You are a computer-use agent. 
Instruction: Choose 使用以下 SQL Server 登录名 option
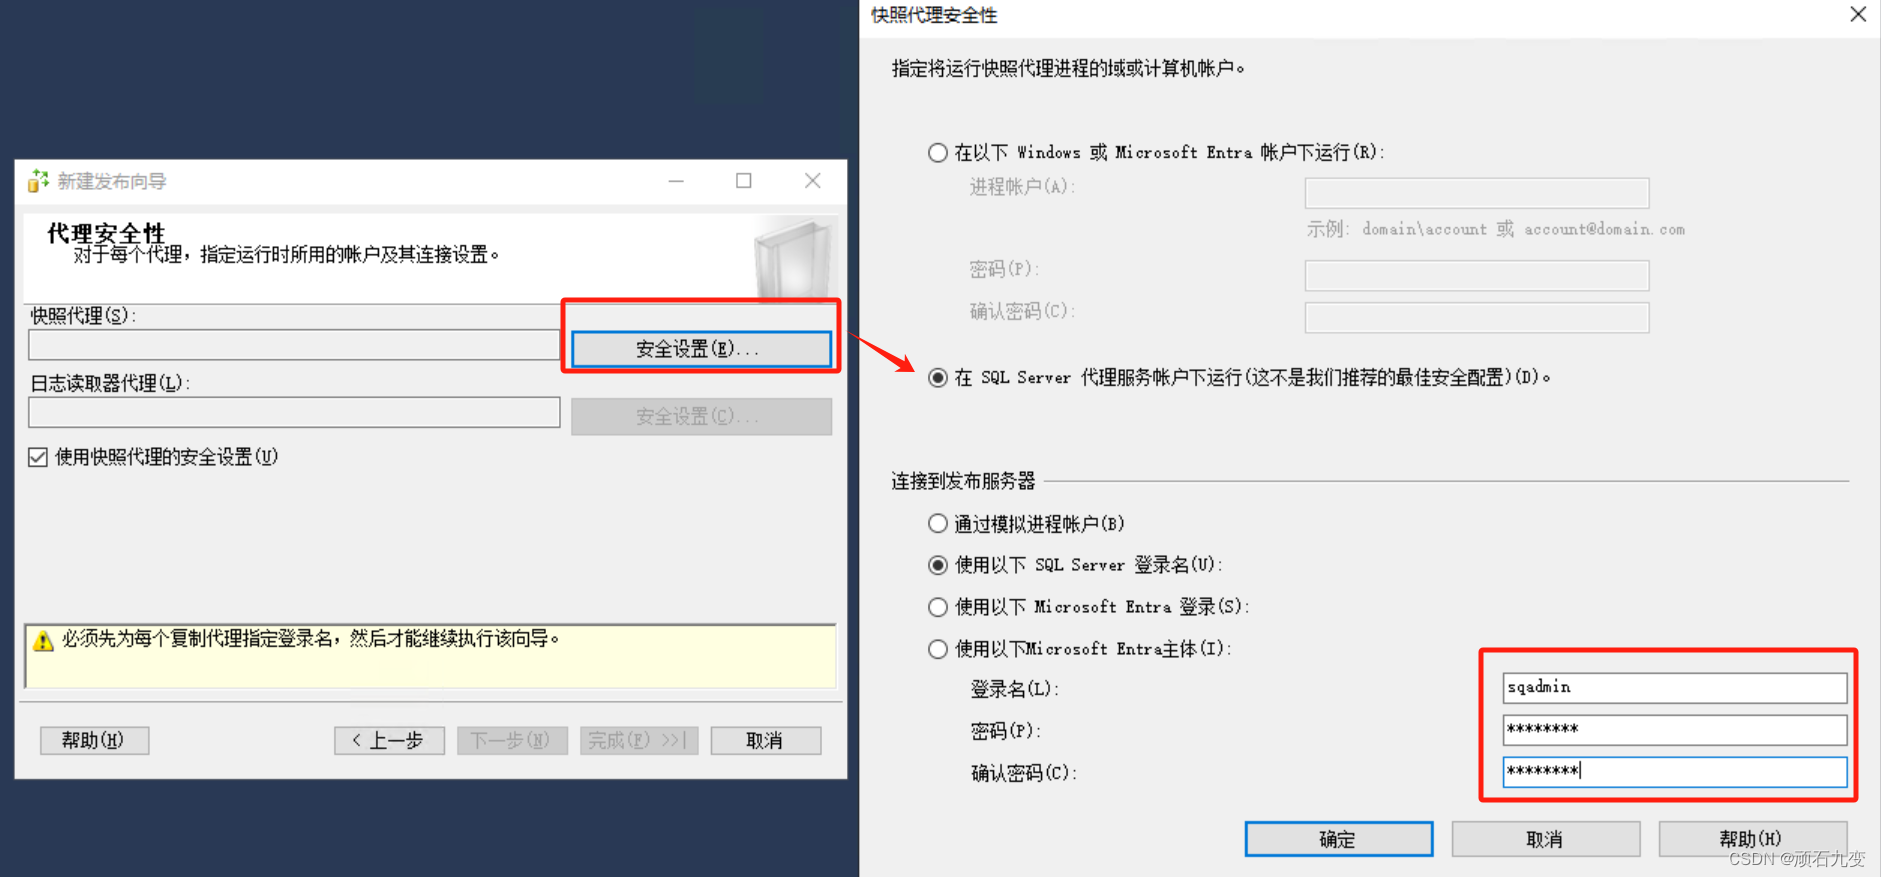(937, 565)
